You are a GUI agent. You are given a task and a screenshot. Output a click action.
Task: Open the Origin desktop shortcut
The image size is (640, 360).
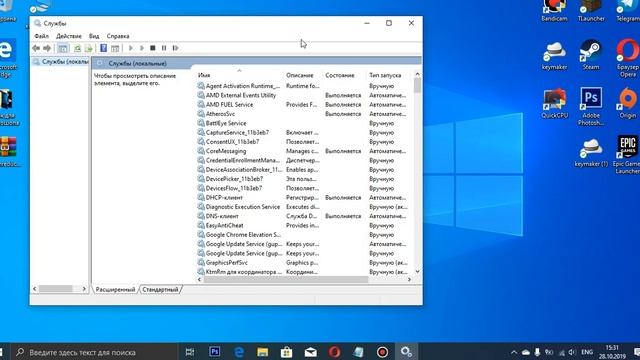[x=628, y=103]
